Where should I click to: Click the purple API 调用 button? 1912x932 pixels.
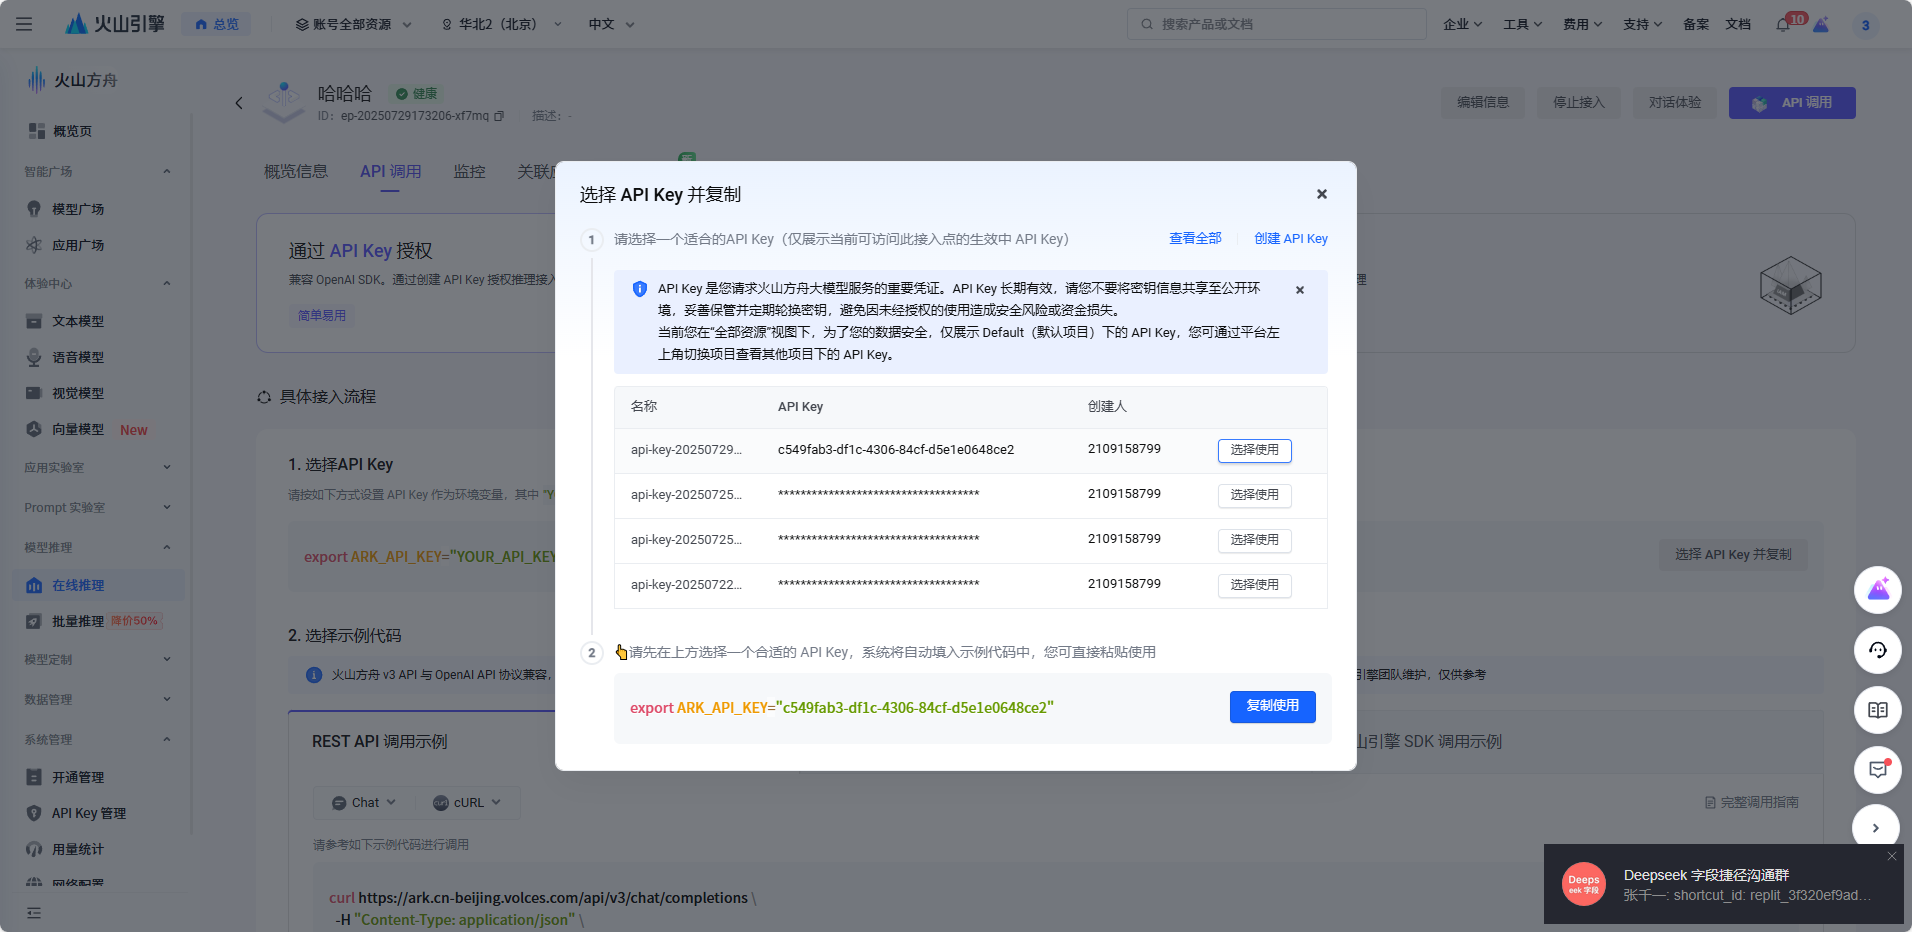[x=1792, y=102]
